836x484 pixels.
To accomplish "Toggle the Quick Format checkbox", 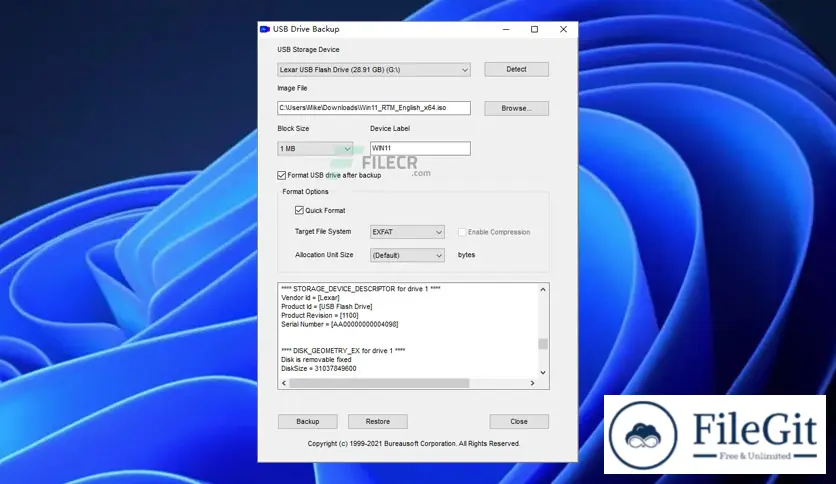I will [x=299, y=211].
